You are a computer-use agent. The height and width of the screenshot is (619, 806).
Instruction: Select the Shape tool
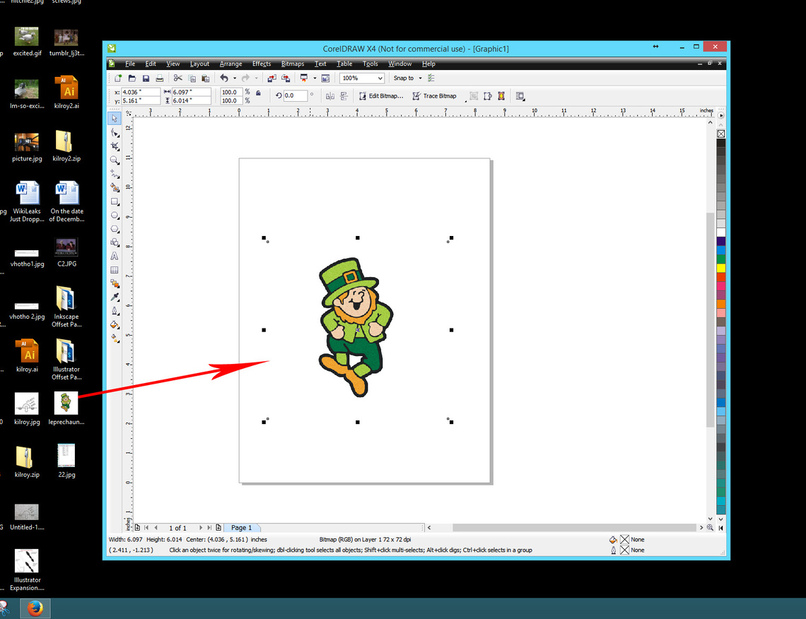(x=116, y=131)
